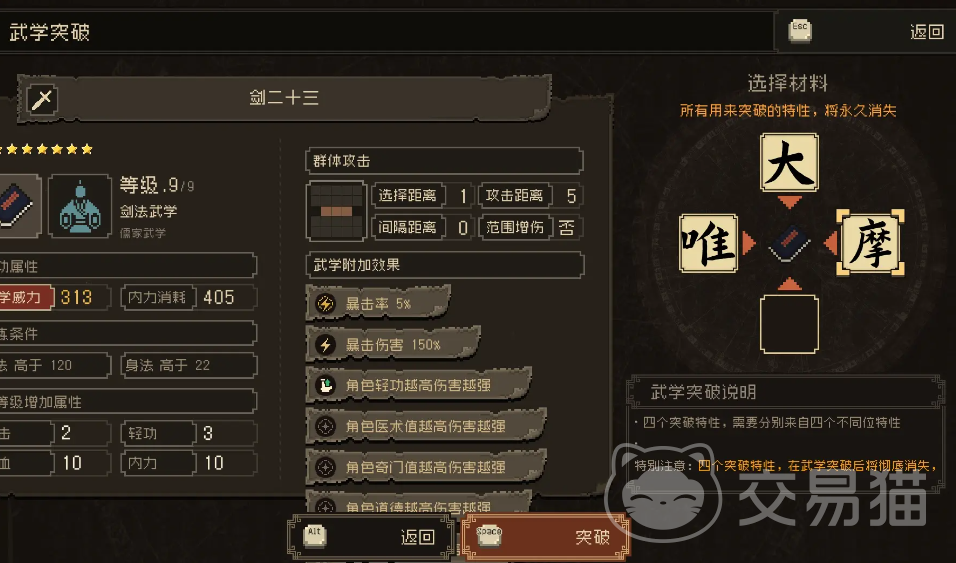
Task: Click the 暴击率 5% lightning icon
Action: (325, 303)
